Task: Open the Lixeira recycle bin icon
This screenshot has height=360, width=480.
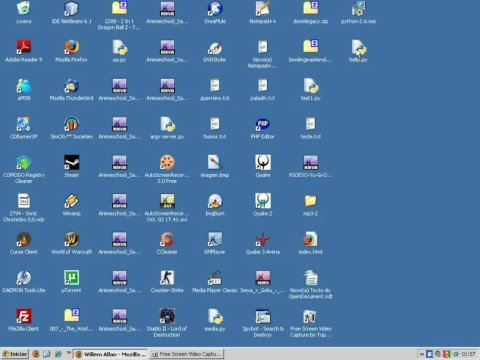Action: (x=24, y=12)
